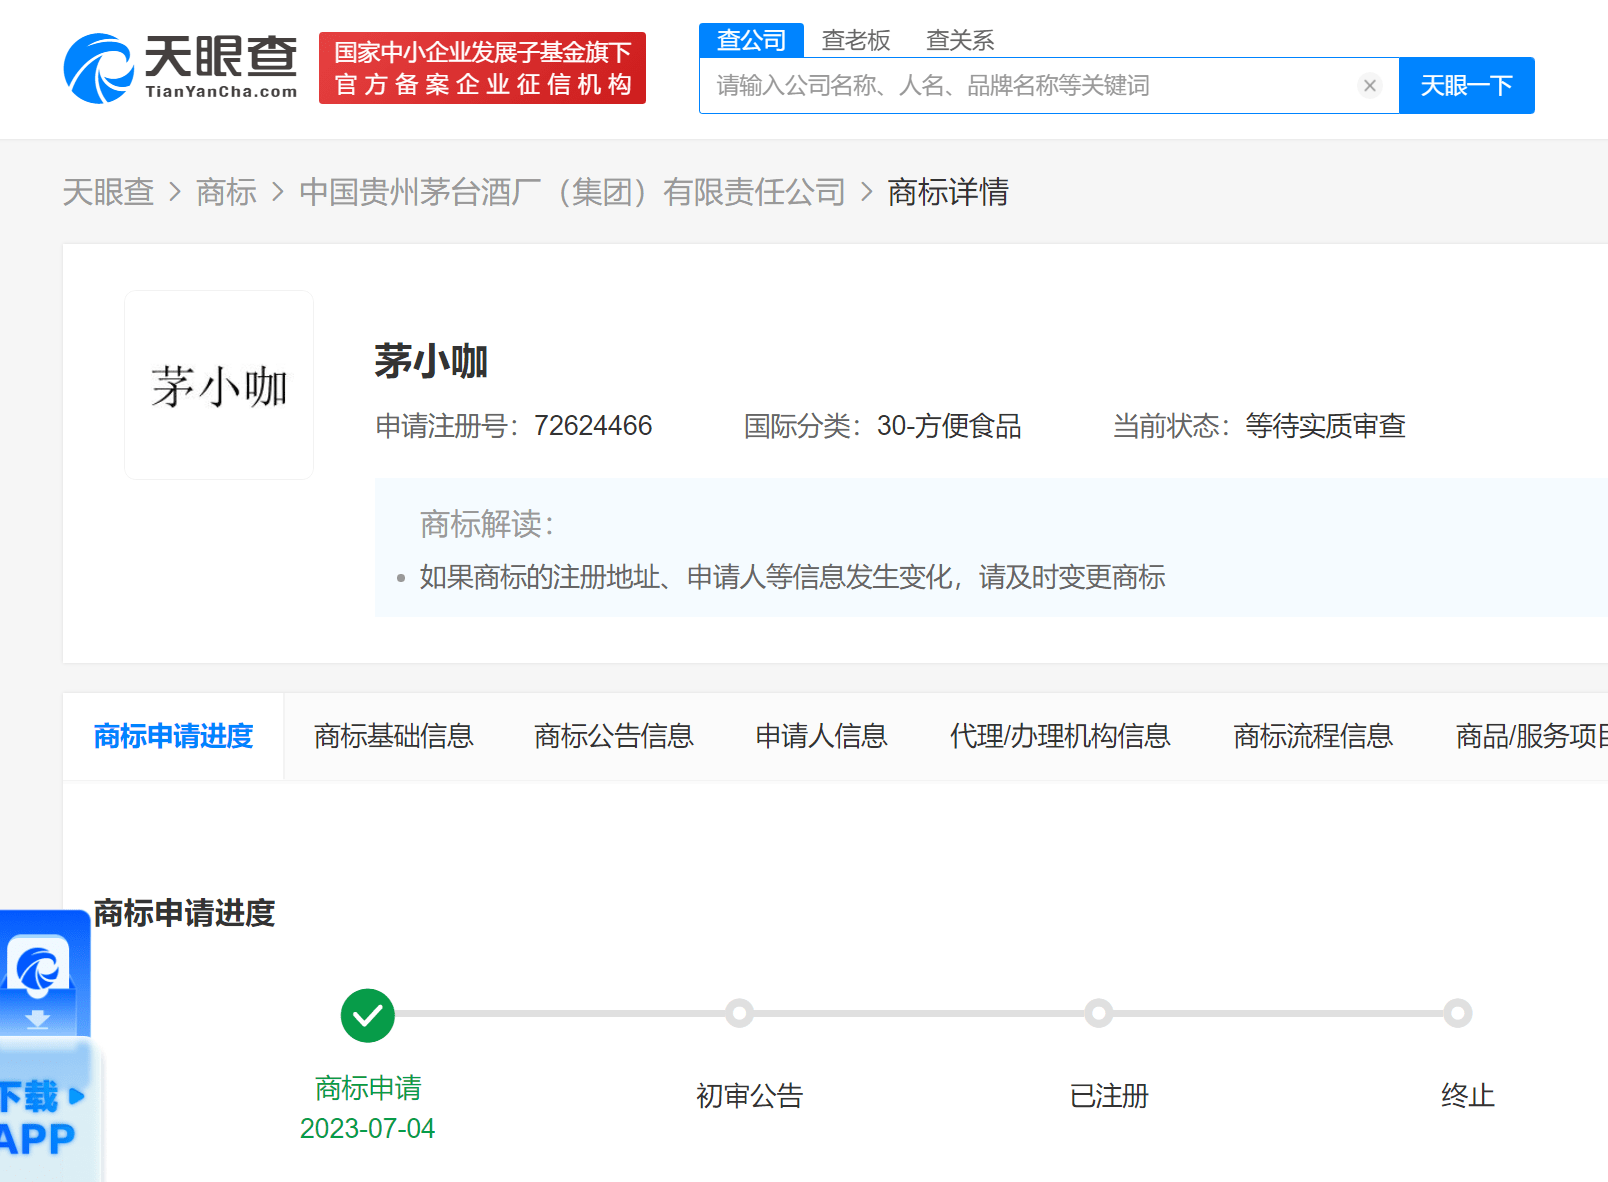
Task: Click the 初审公告 progress step marker
Action: [x=740, y=1013]
